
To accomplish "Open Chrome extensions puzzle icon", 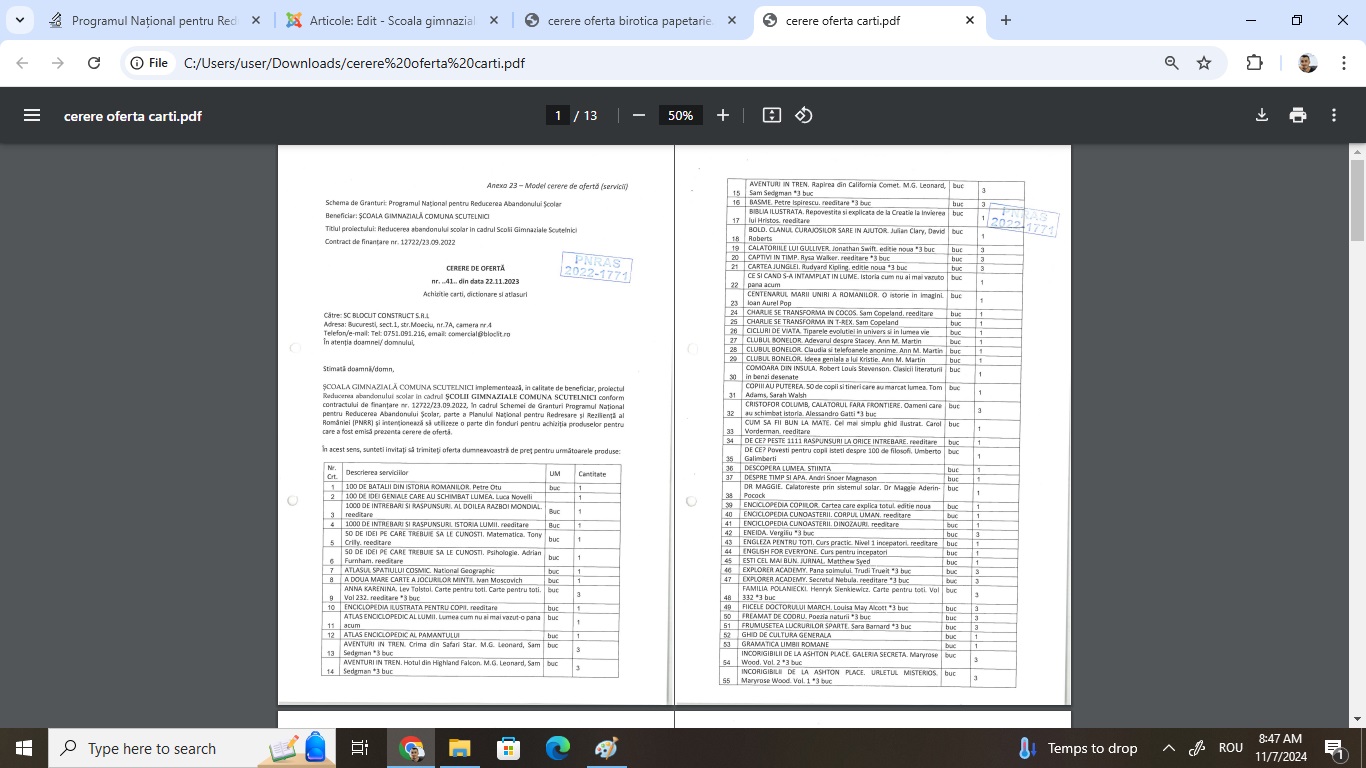I will (x=1254, y=63).
